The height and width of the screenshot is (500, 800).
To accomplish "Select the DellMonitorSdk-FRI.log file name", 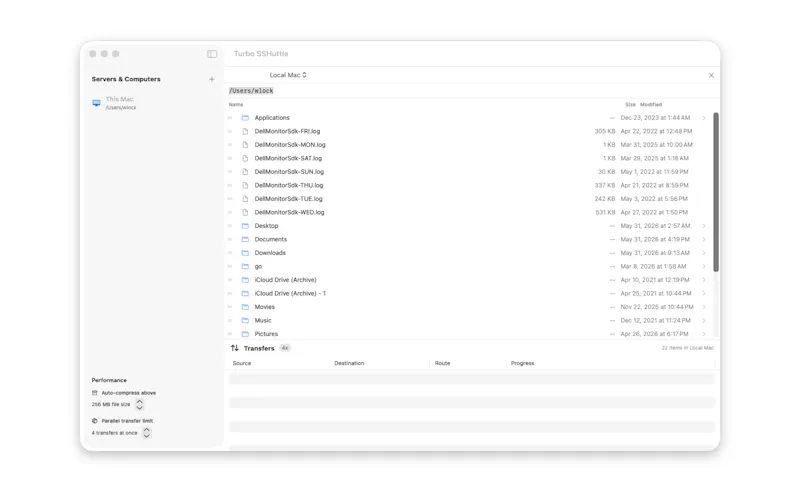I will coord(287,131).
